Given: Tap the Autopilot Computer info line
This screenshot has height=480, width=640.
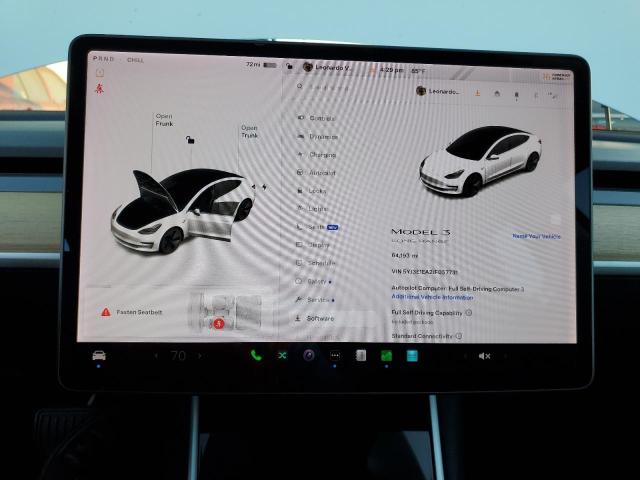Looking at the screenshot, I should click(458, 289).
